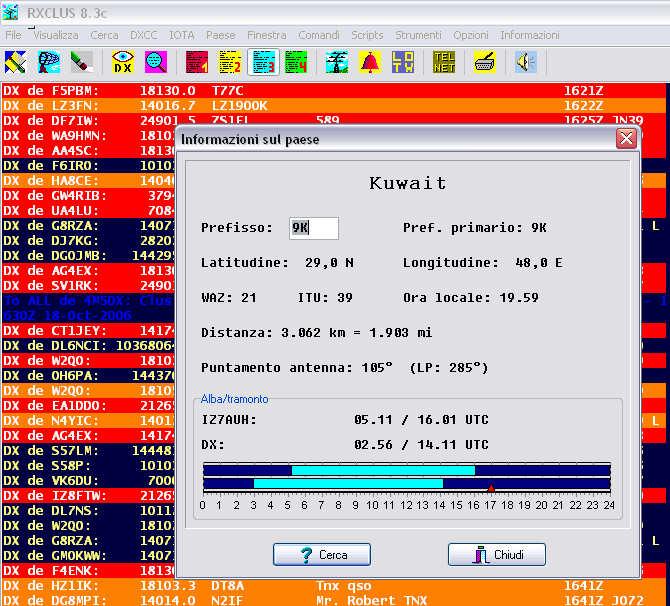Open the Scripts menu
Viewport: 670px width, 606px height.
(x=367, y=35)
